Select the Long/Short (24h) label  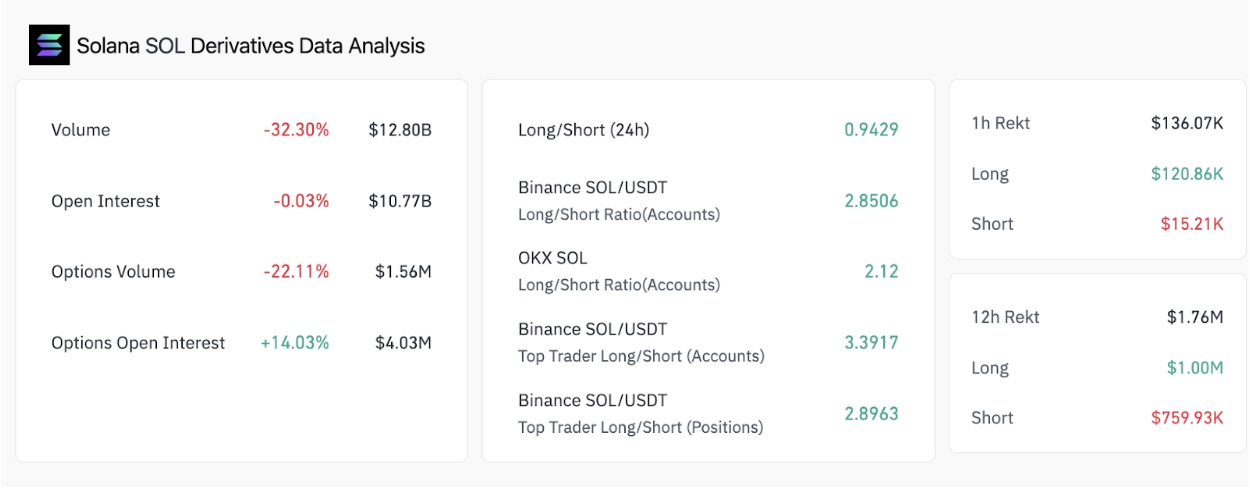[x=584, y=130]
